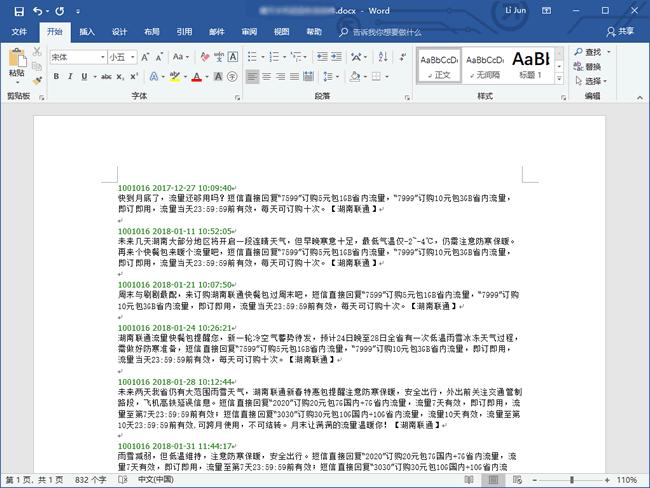
Task: Click the Redo/Repeat icon
Action: coord(60,11)
